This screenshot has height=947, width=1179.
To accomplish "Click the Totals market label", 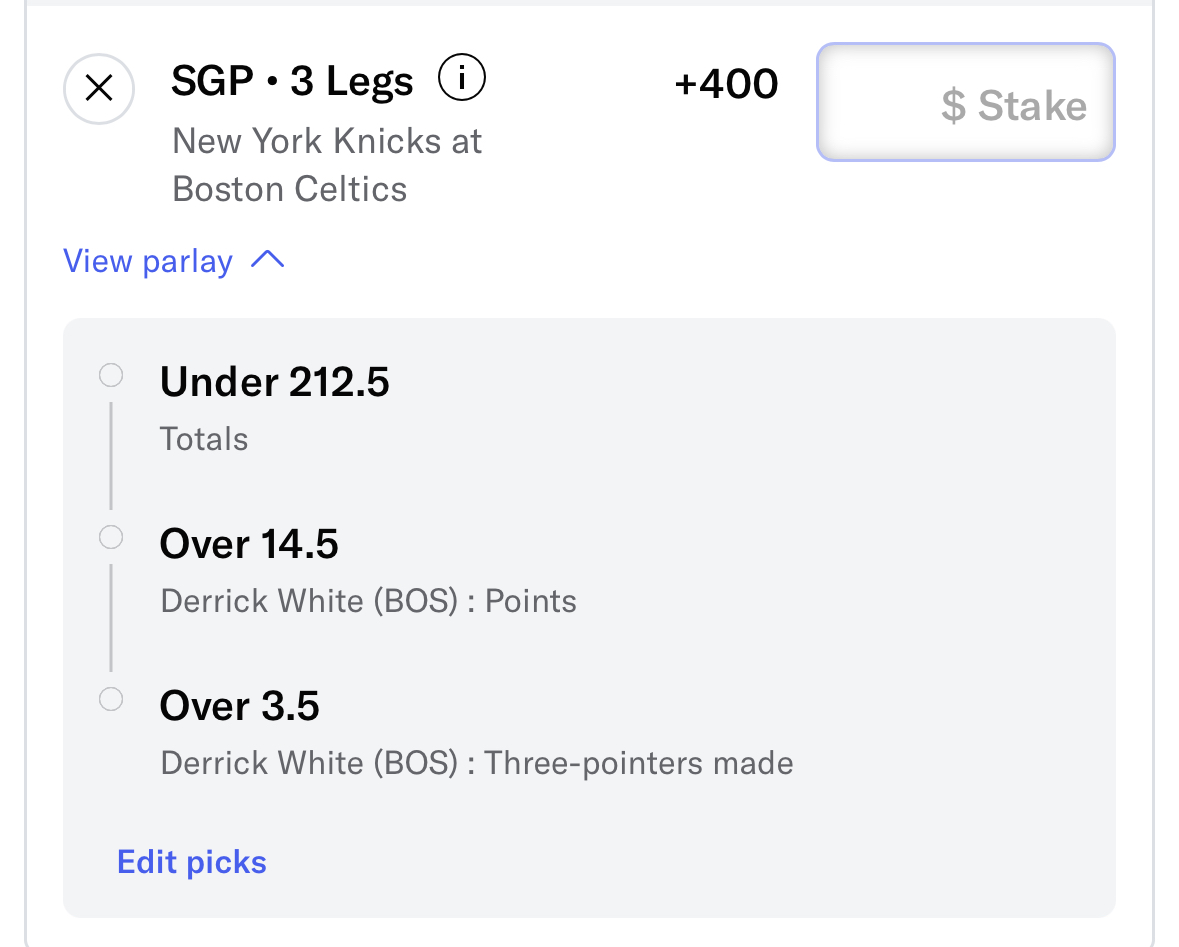I will (204, 439).
